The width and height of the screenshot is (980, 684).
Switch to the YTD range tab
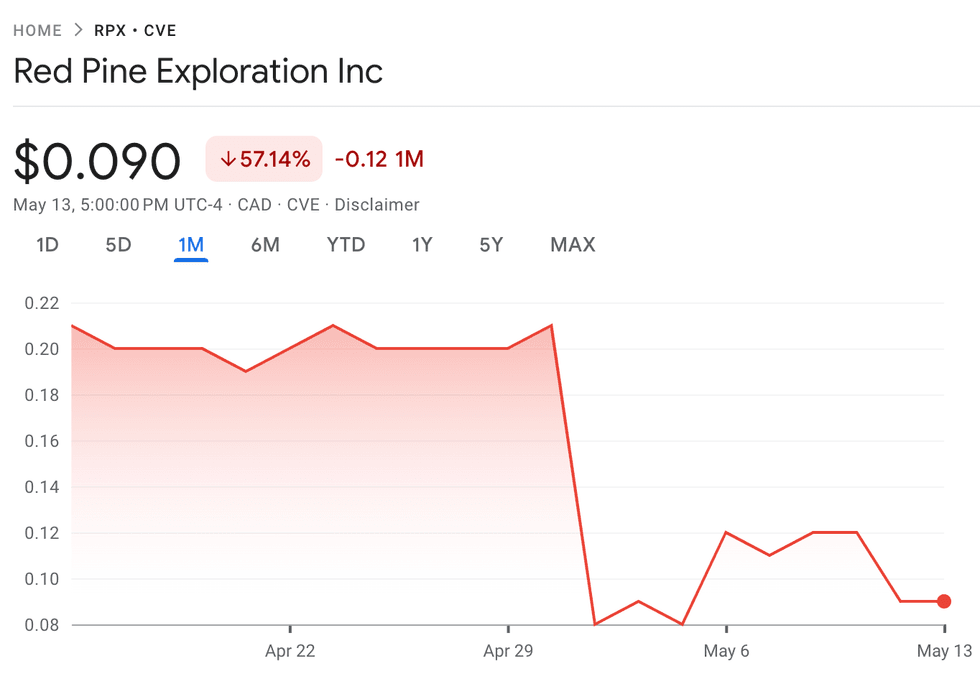pos(346,244)
